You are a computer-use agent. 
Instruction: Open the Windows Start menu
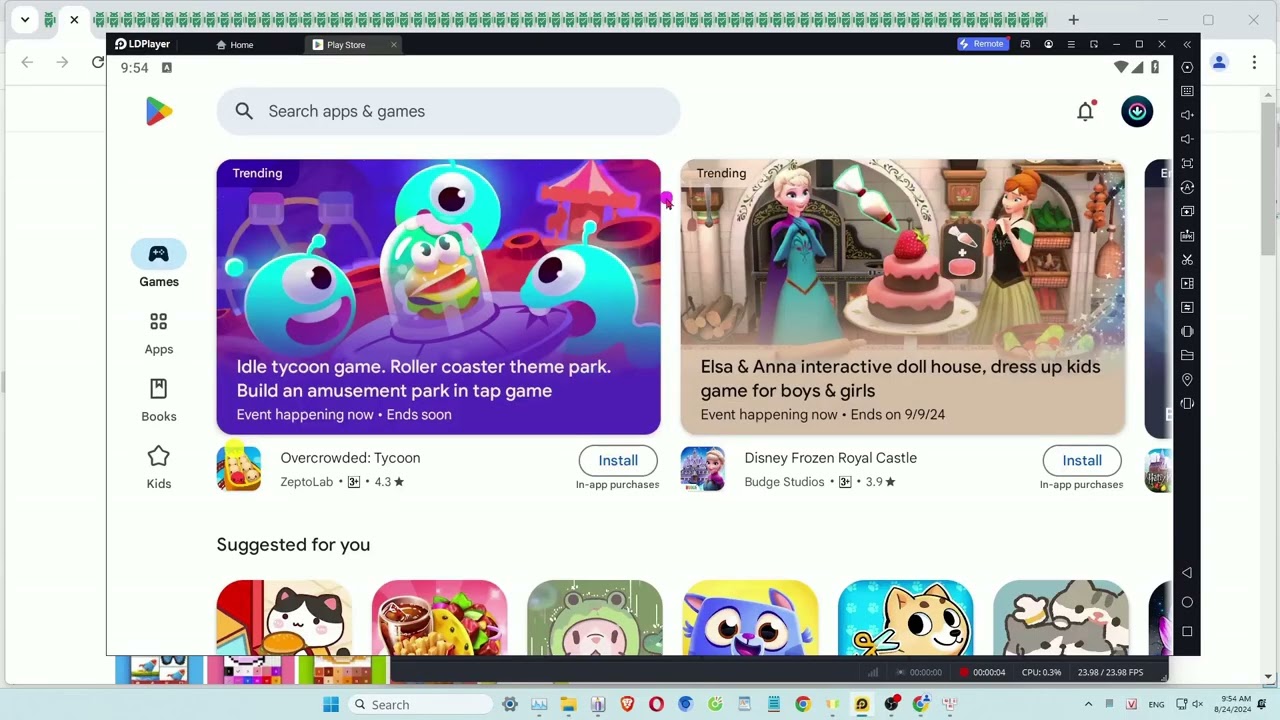(331, 704)
